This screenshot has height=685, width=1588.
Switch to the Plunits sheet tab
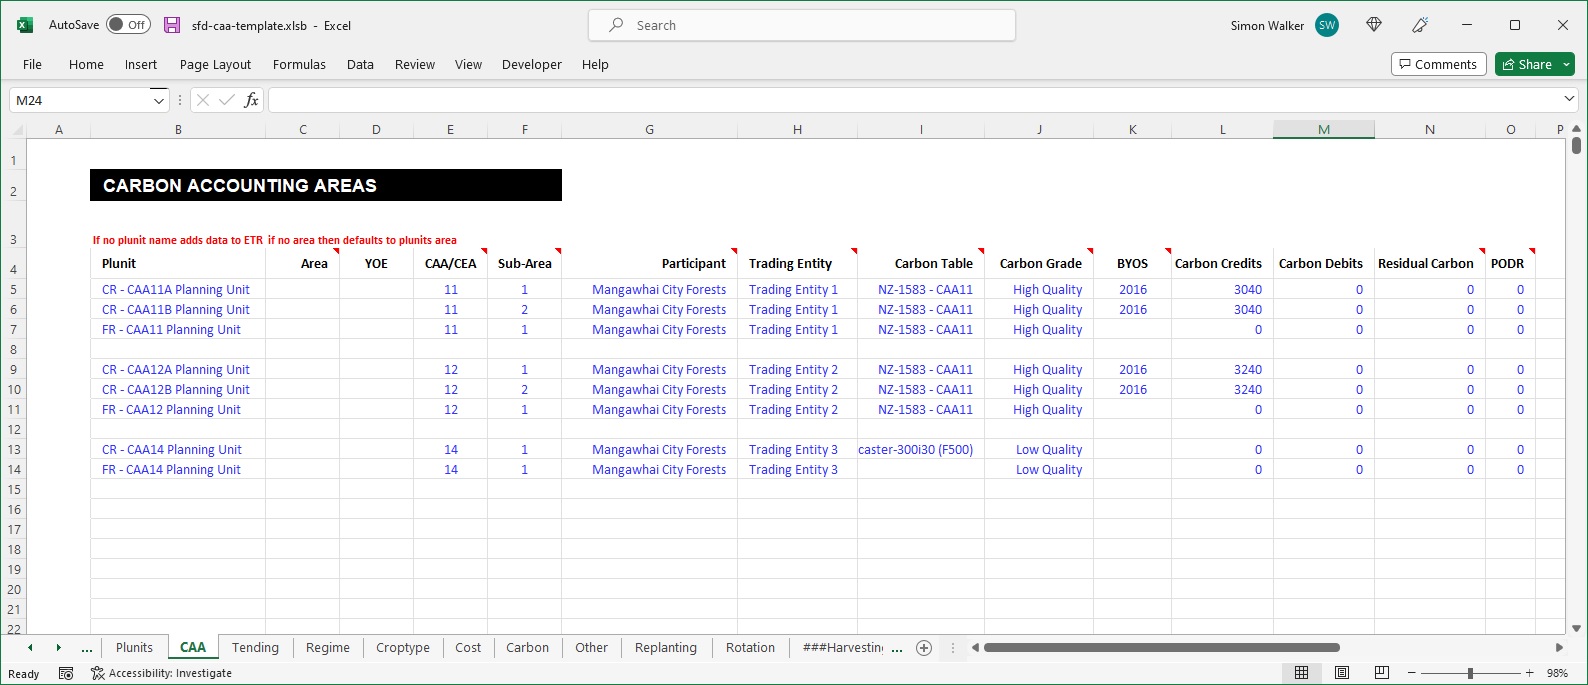[134, 648]
